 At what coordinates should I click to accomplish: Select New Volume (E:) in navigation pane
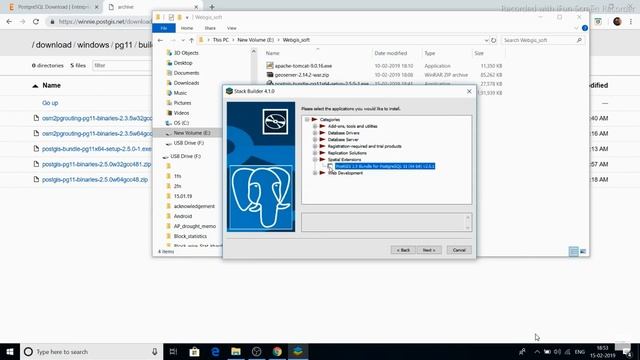tap(191, 133)
